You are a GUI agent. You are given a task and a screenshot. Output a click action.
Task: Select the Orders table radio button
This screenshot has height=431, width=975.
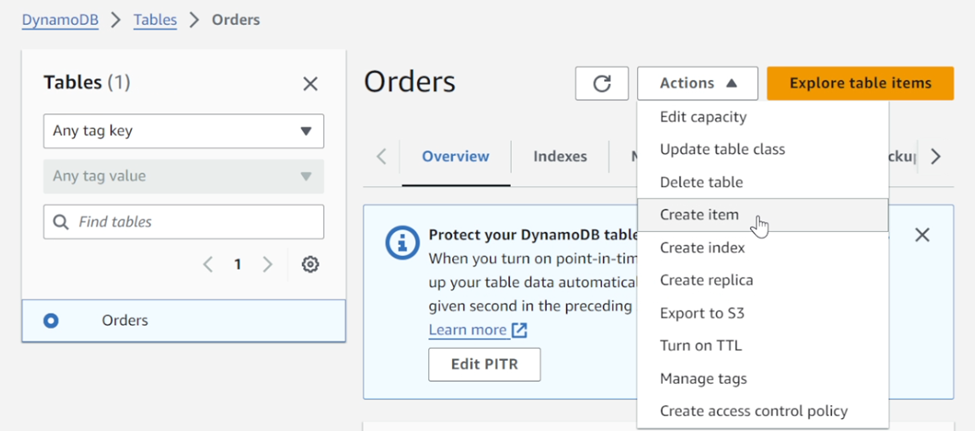click(51, 321)
